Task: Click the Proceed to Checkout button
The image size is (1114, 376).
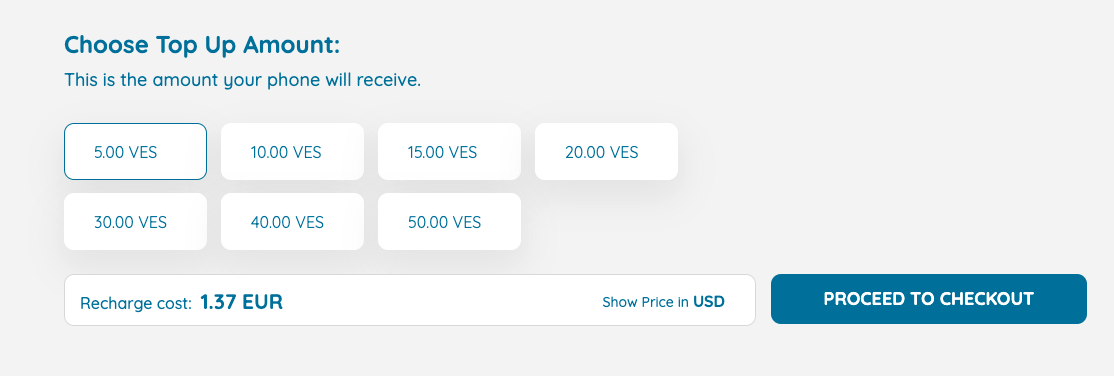Action: [929, 299]
